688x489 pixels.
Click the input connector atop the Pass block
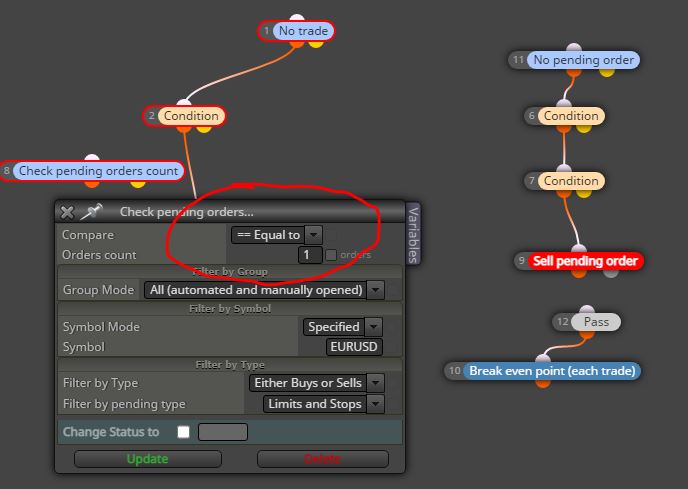click(587, 309)
